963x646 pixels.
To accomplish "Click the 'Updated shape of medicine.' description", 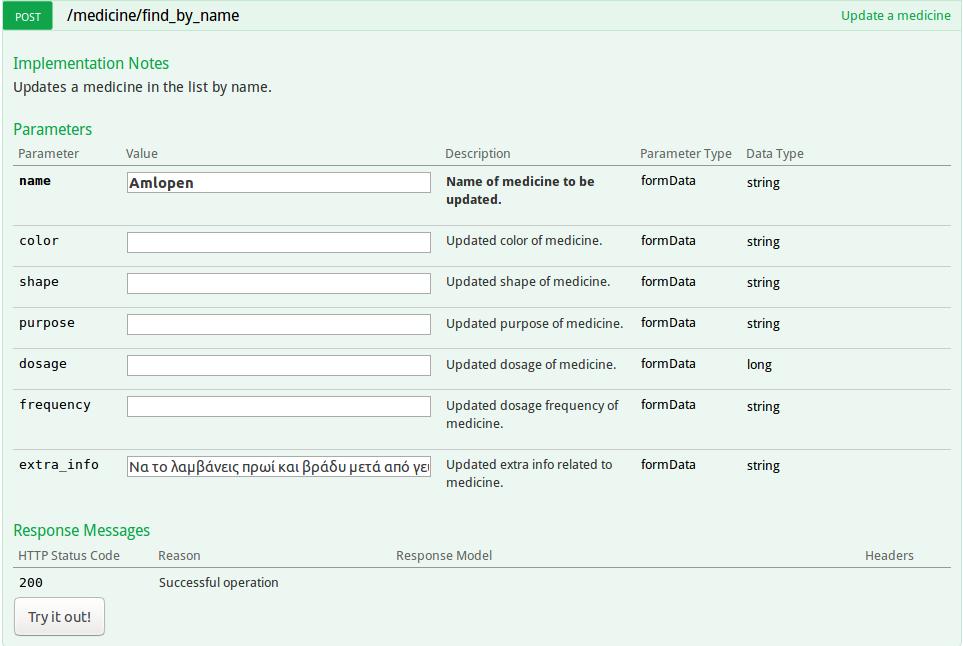I will [528, 282].
